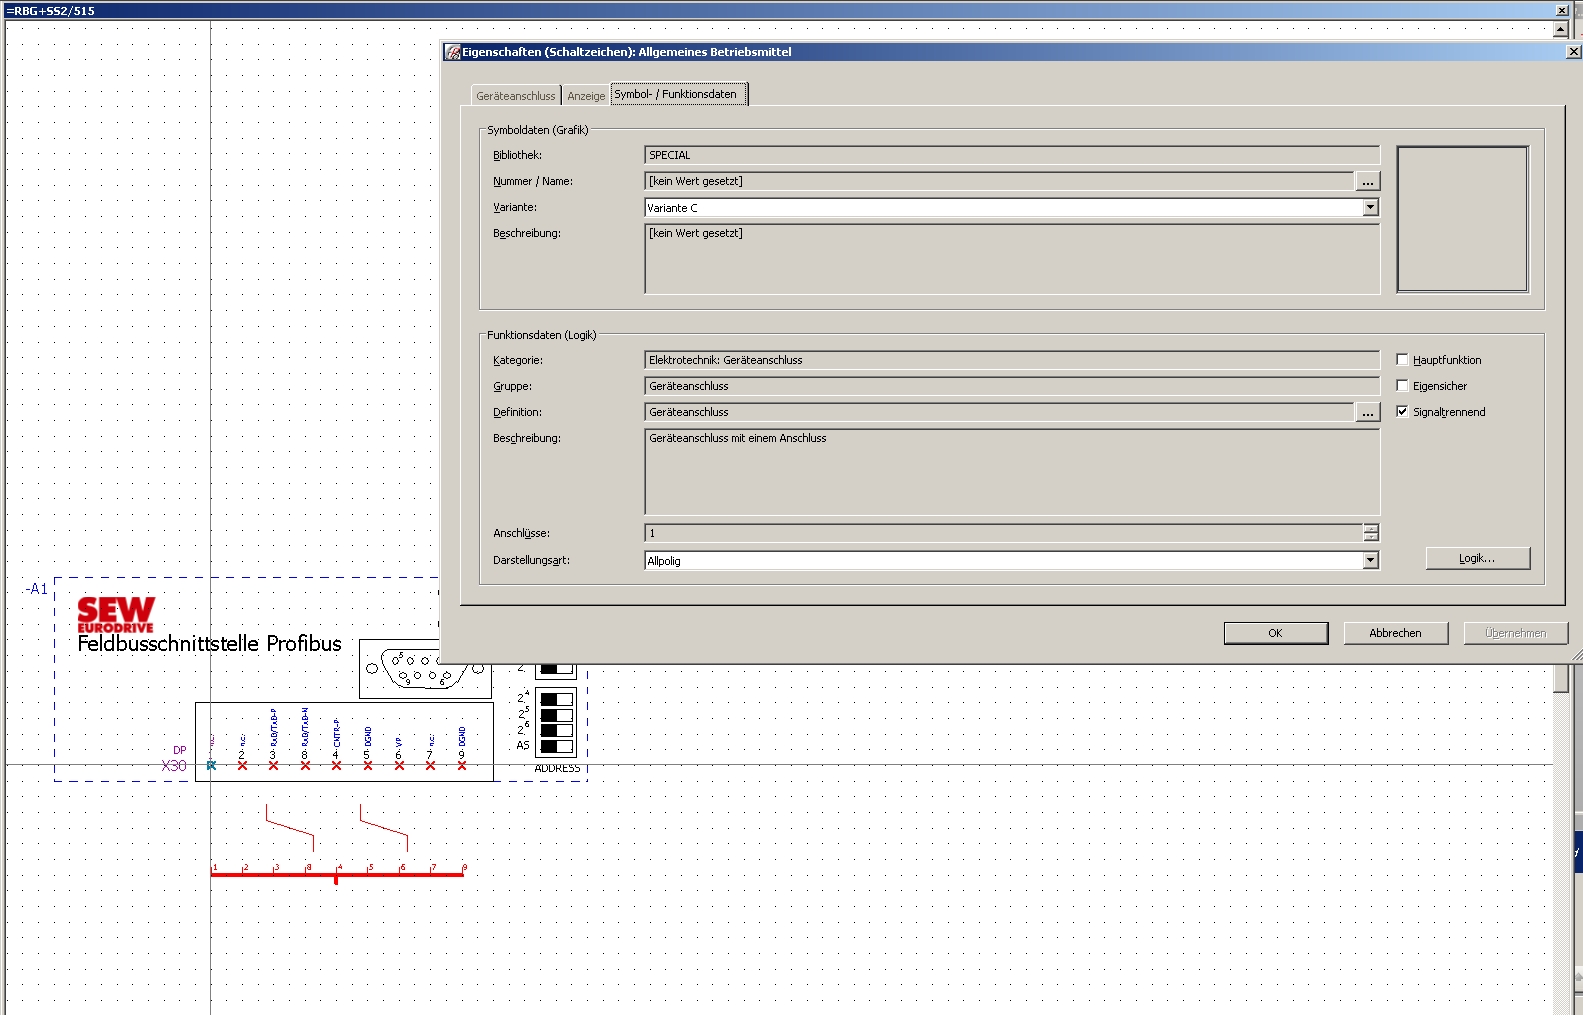The height and width of the screenshot is (1015, 1583).
Task: Open the Logik... dialog button
Action: coord(1477,558)
